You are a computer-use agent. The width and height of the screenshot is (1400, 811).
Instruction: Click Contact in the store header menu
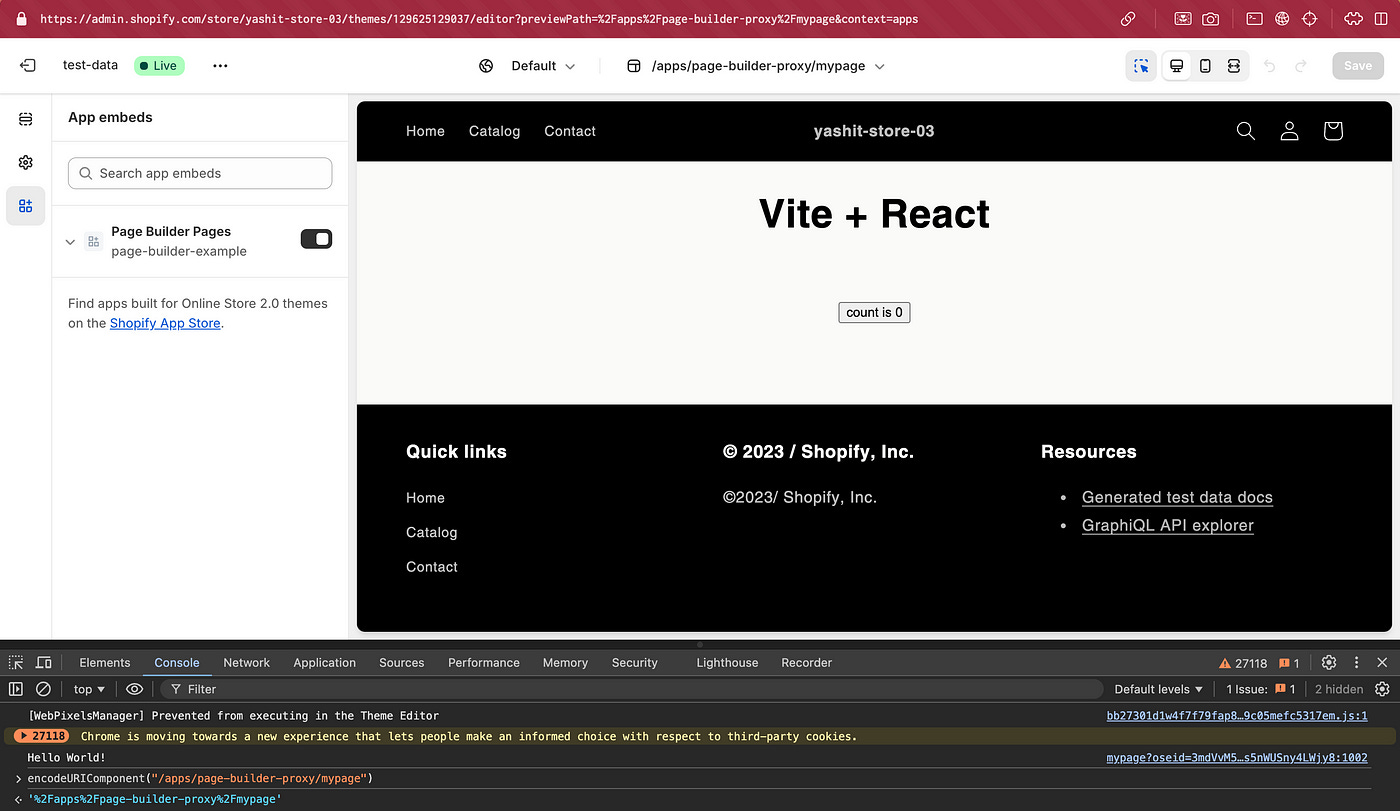570,131
